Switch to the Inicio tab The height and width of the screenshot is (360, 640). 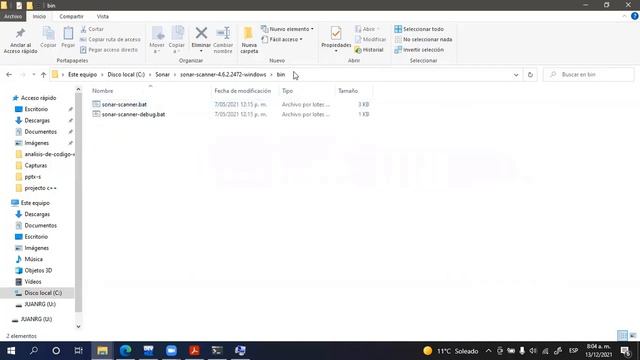coord(39,16)
